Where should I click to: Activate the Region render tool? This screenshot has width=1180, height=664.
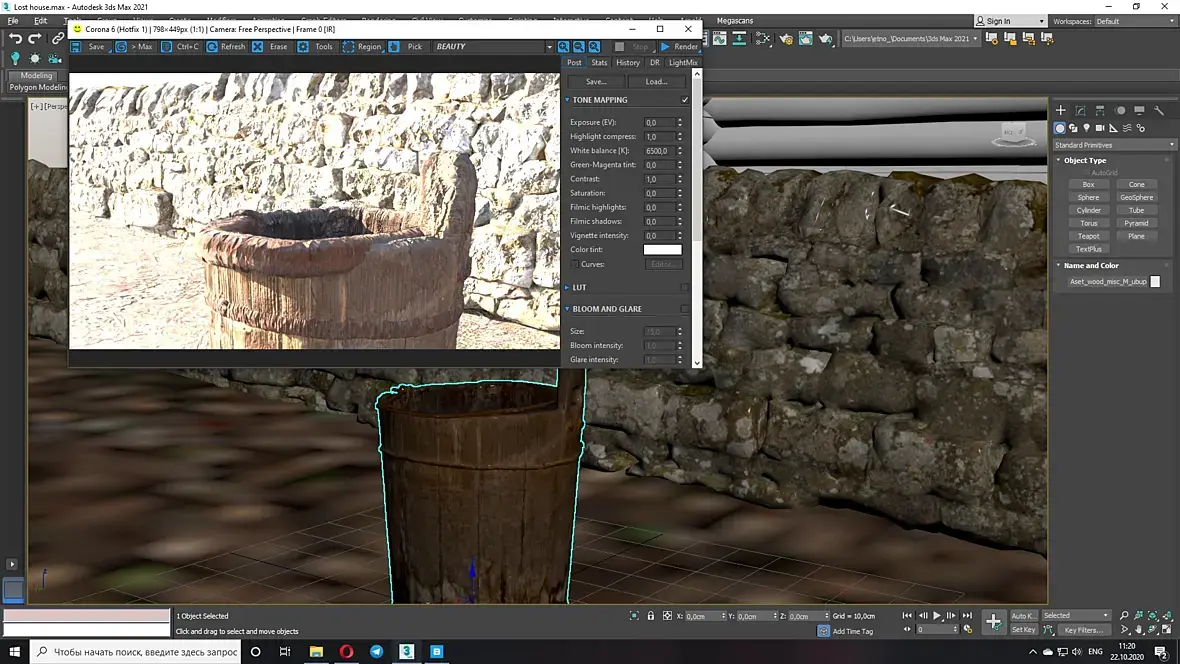click(x=361, y=47)
